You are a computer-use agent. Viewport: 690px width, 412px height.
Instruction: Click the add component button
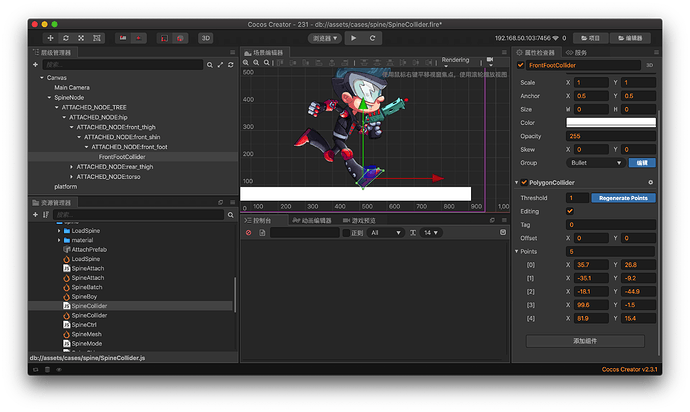(x=585, y=341)
